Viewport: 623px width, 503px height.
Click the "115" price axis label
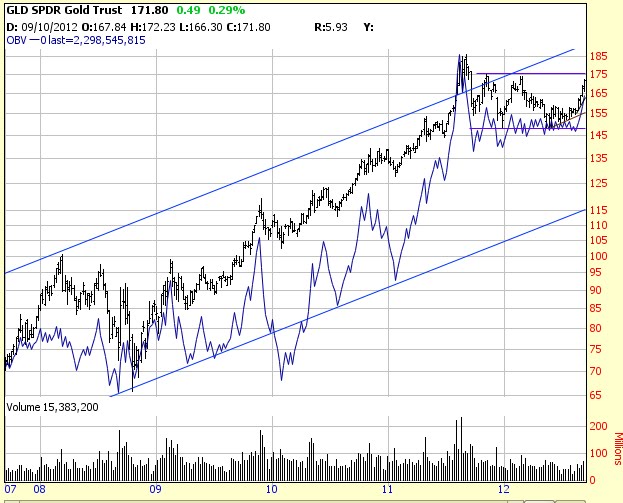click(598, 210)
